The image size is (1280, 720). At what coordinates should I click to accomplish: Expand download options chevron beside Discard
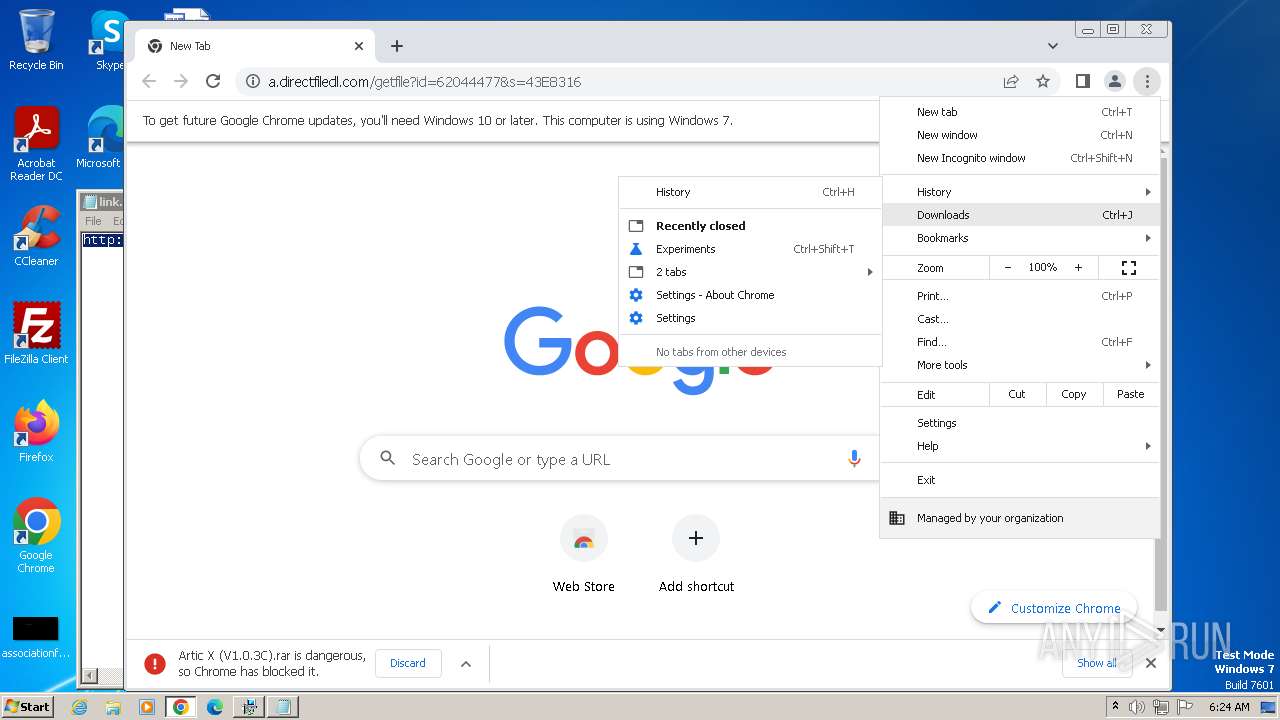466,663
